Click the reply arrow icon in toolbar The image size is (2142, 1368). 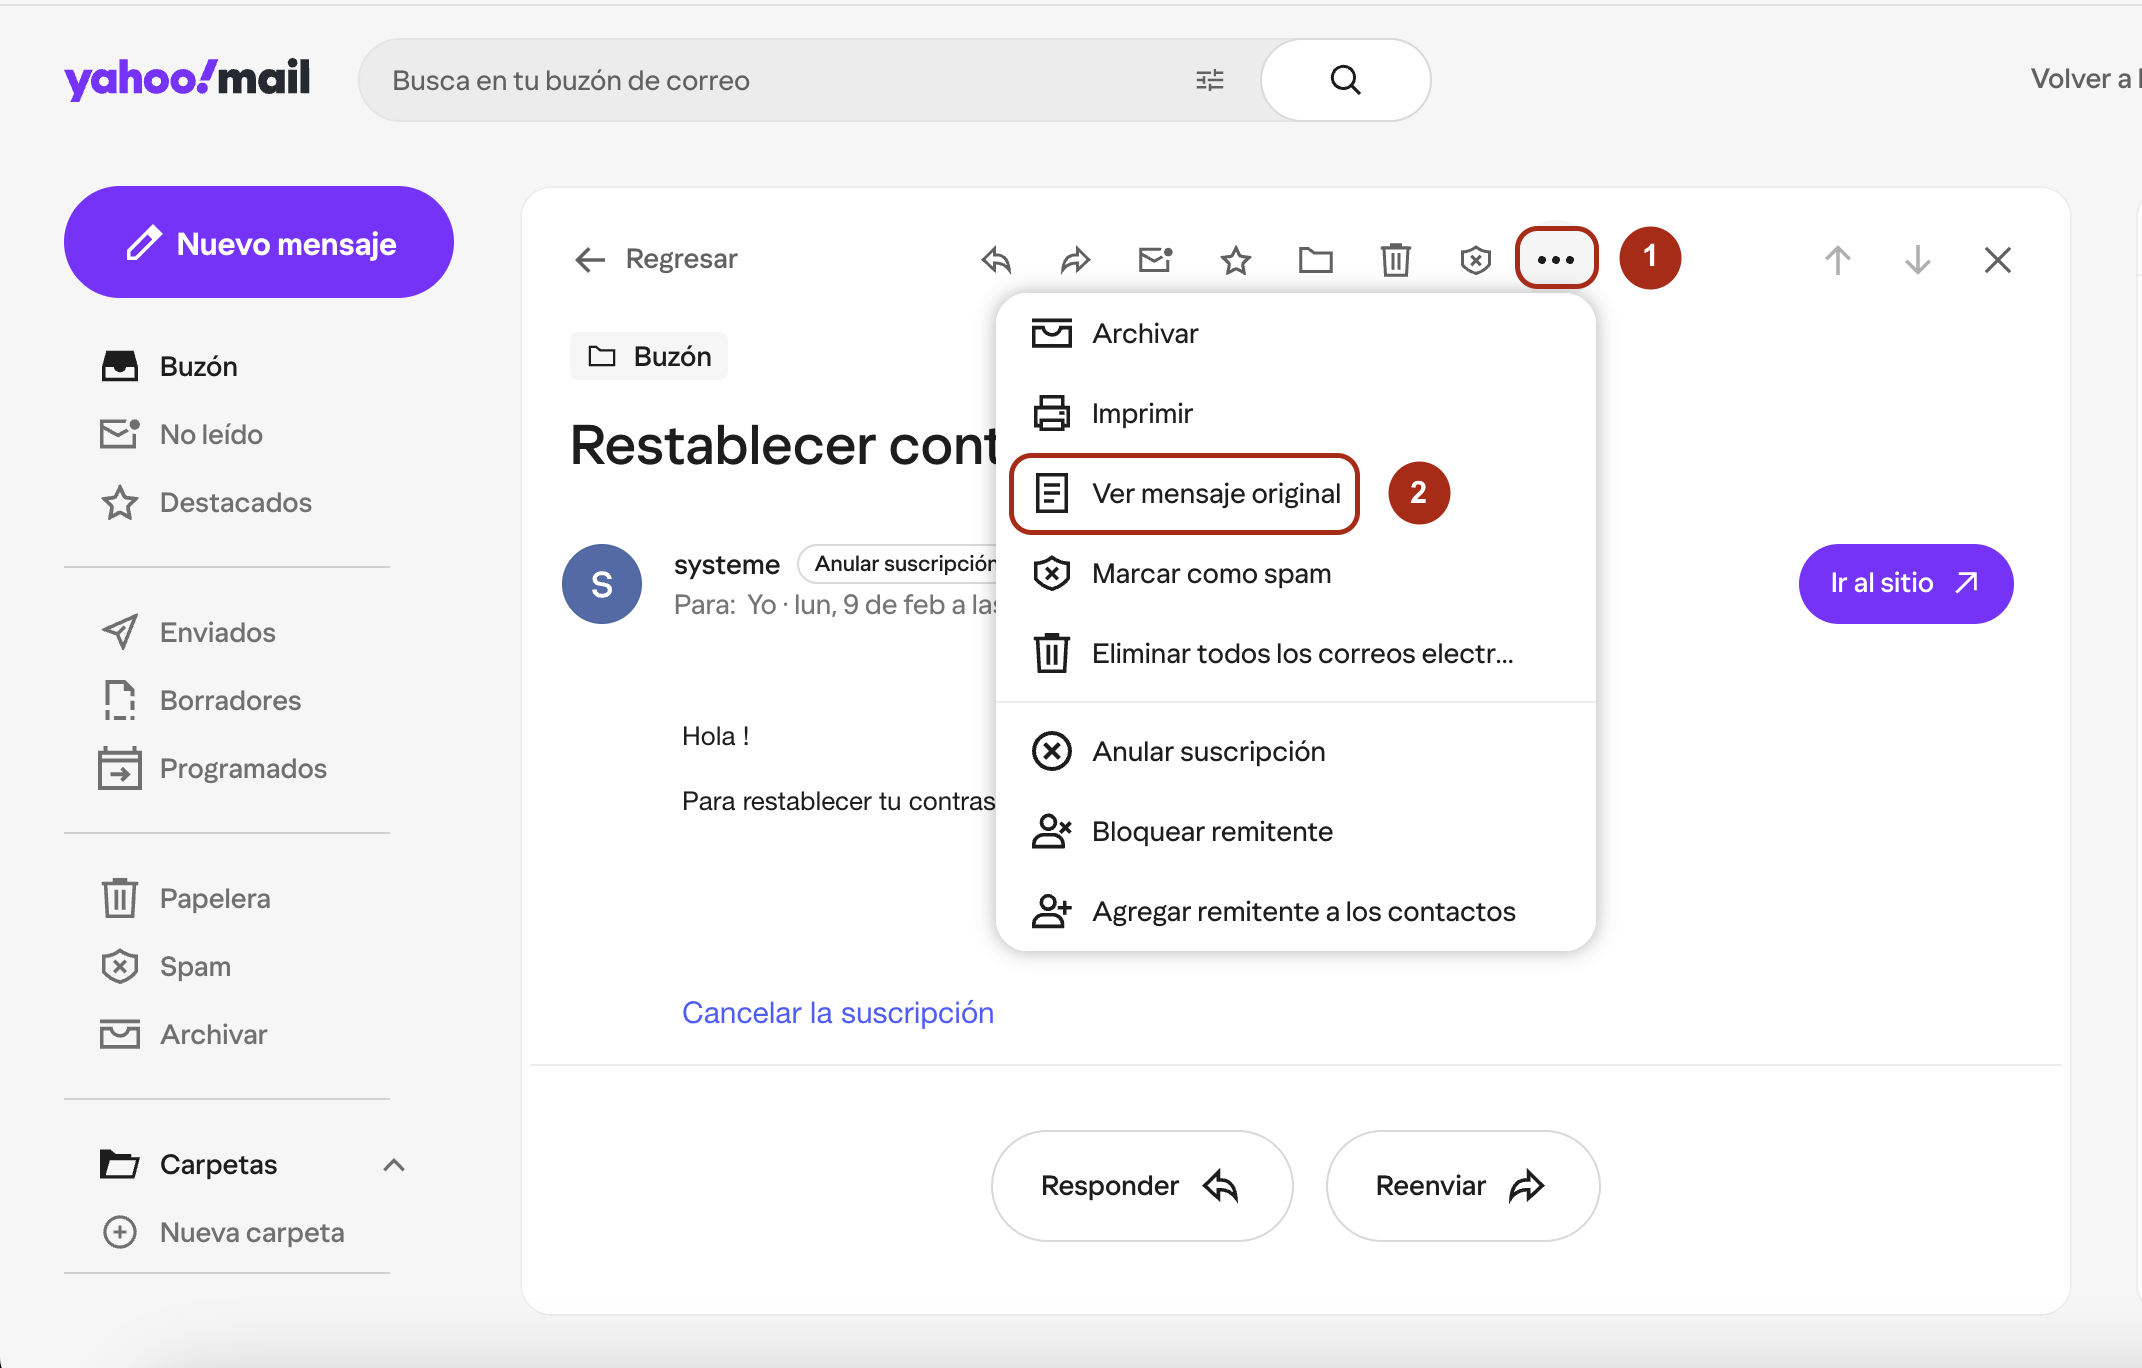(x=996, y=260)
